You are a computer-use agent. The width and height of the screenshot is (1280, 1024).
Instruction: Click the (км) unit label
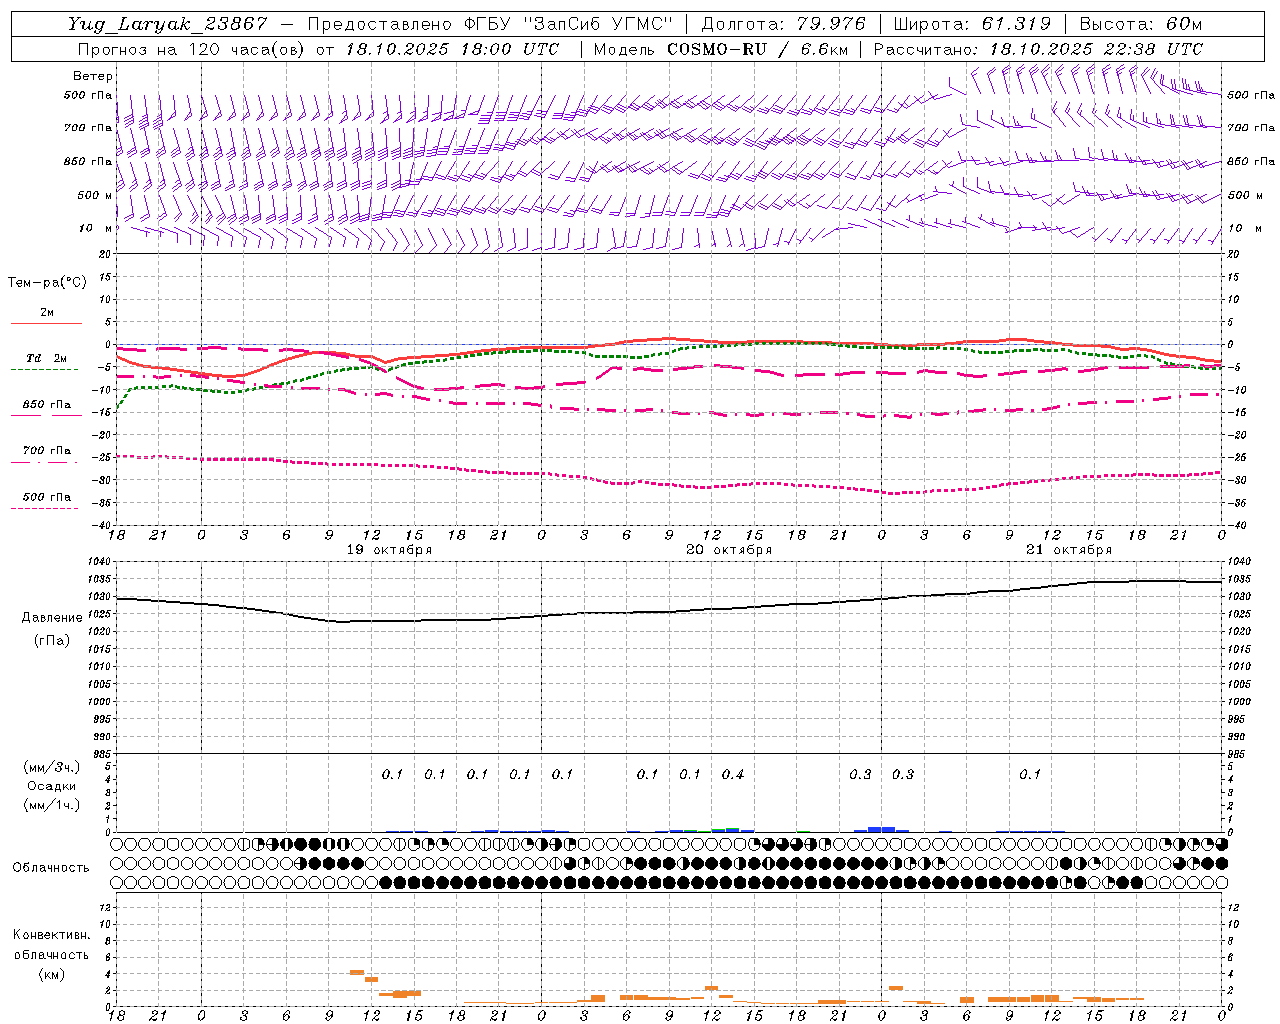pyautogui.click(x=51, y=974)
